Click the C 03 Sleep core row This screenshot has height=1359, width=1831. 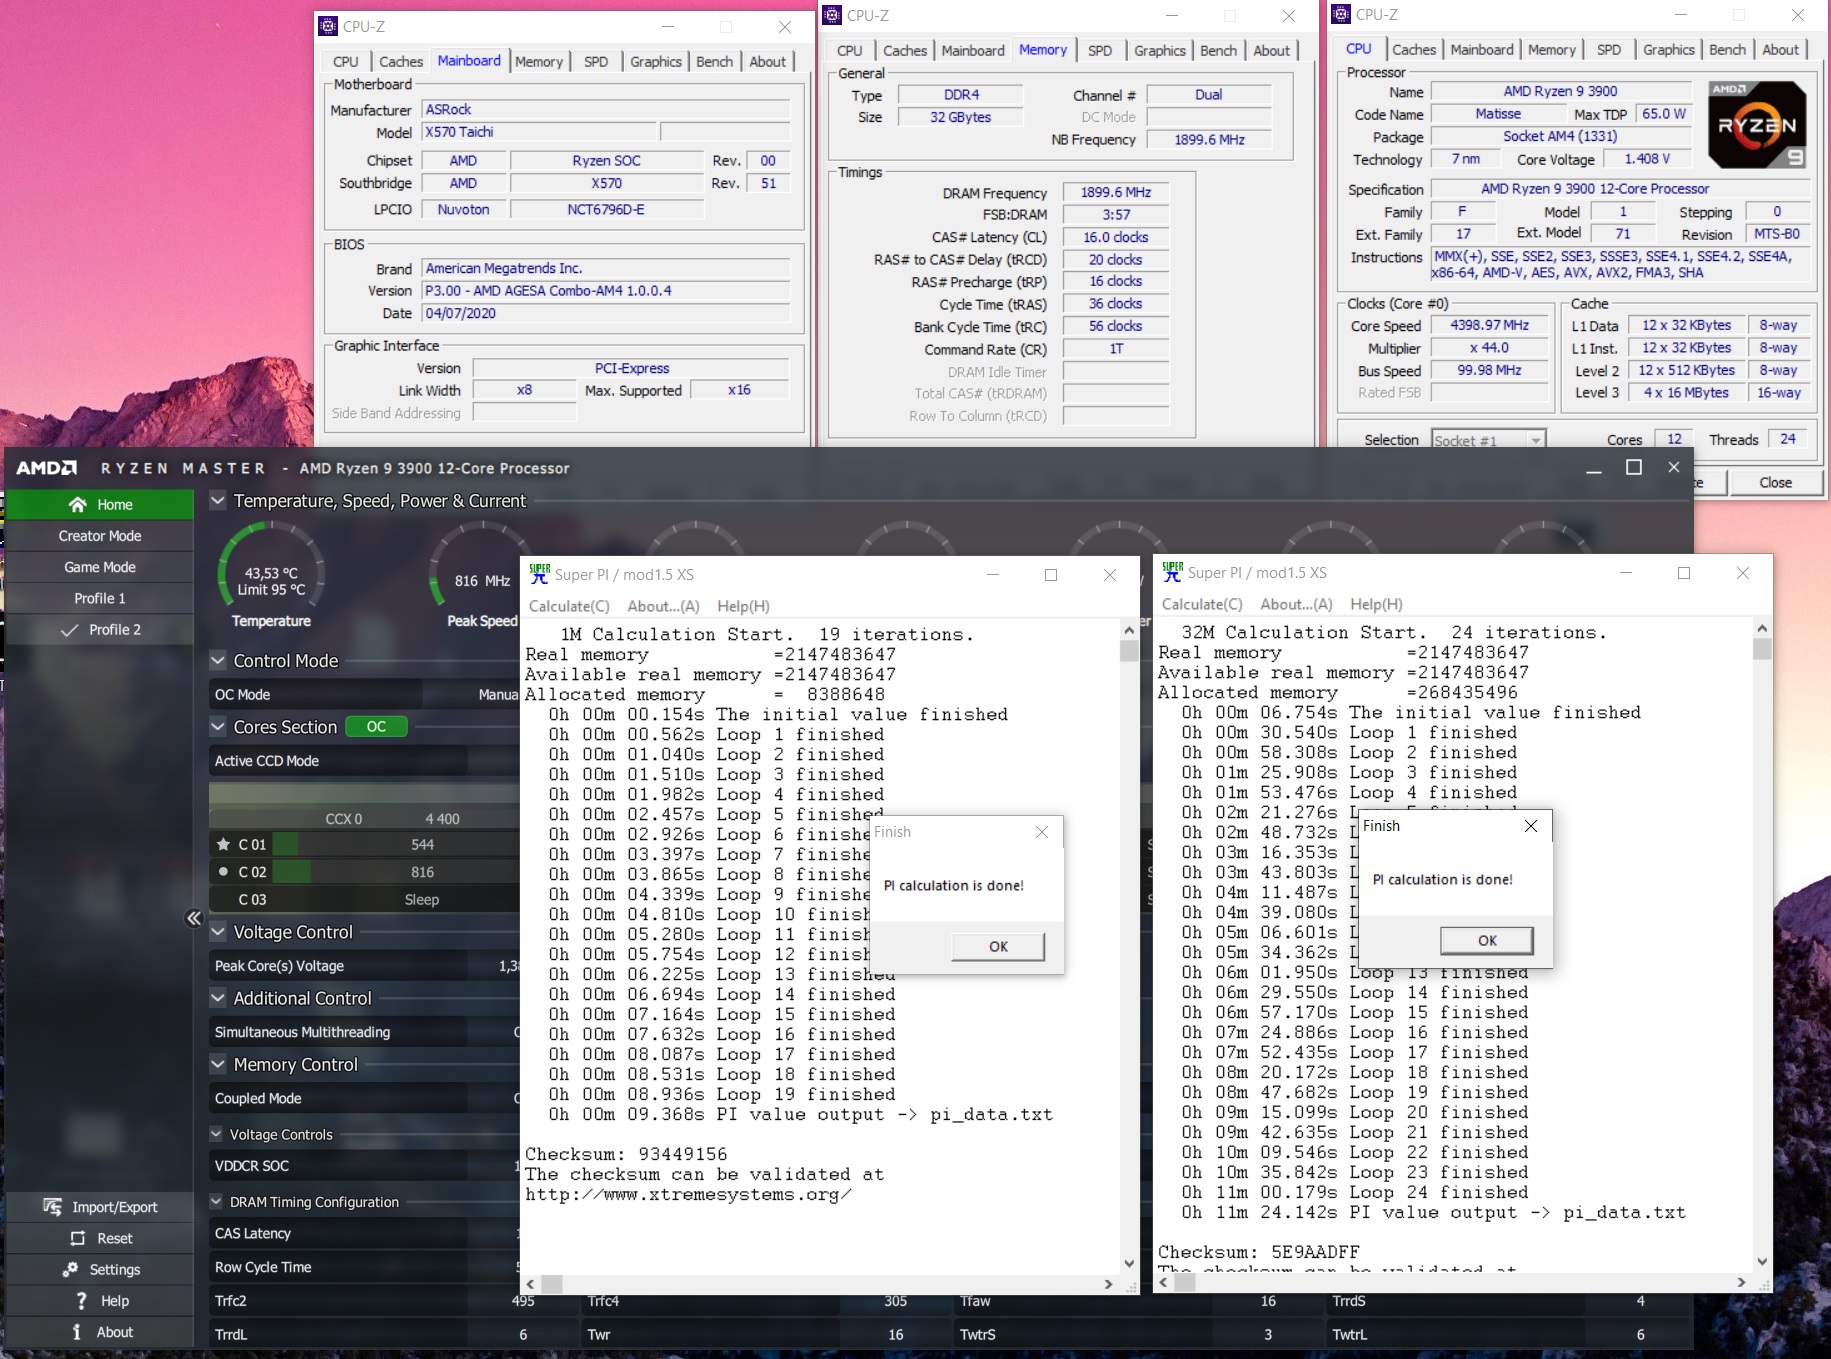point(365,900)
